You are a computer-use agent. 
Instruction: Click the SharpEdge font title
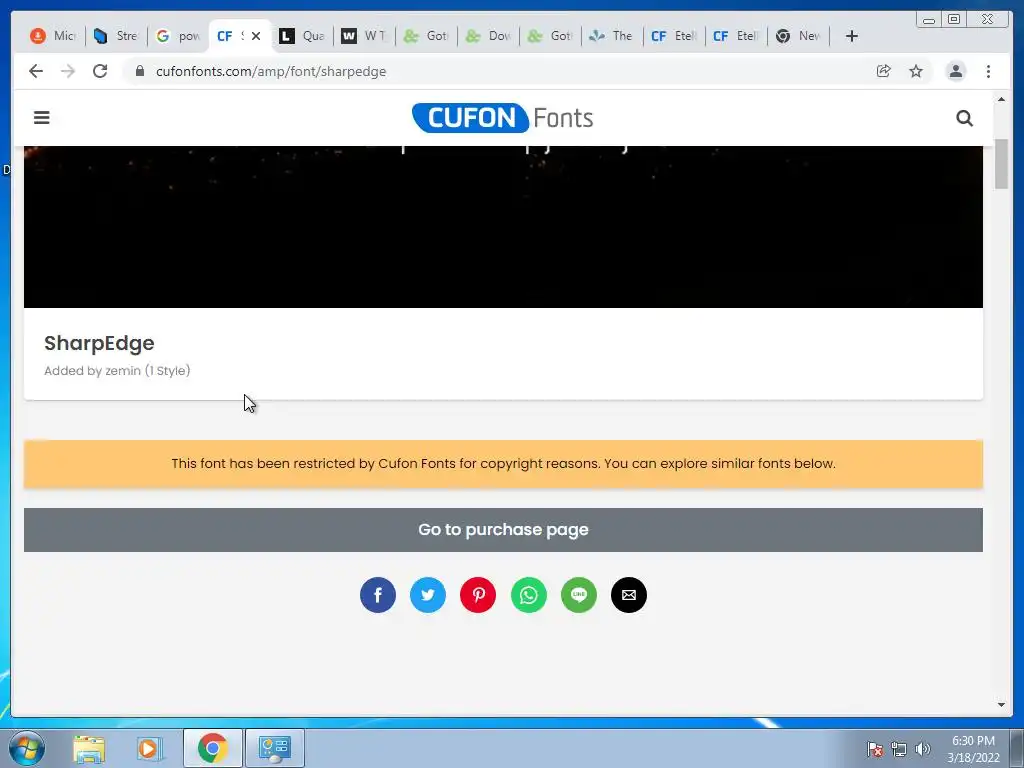99,343
